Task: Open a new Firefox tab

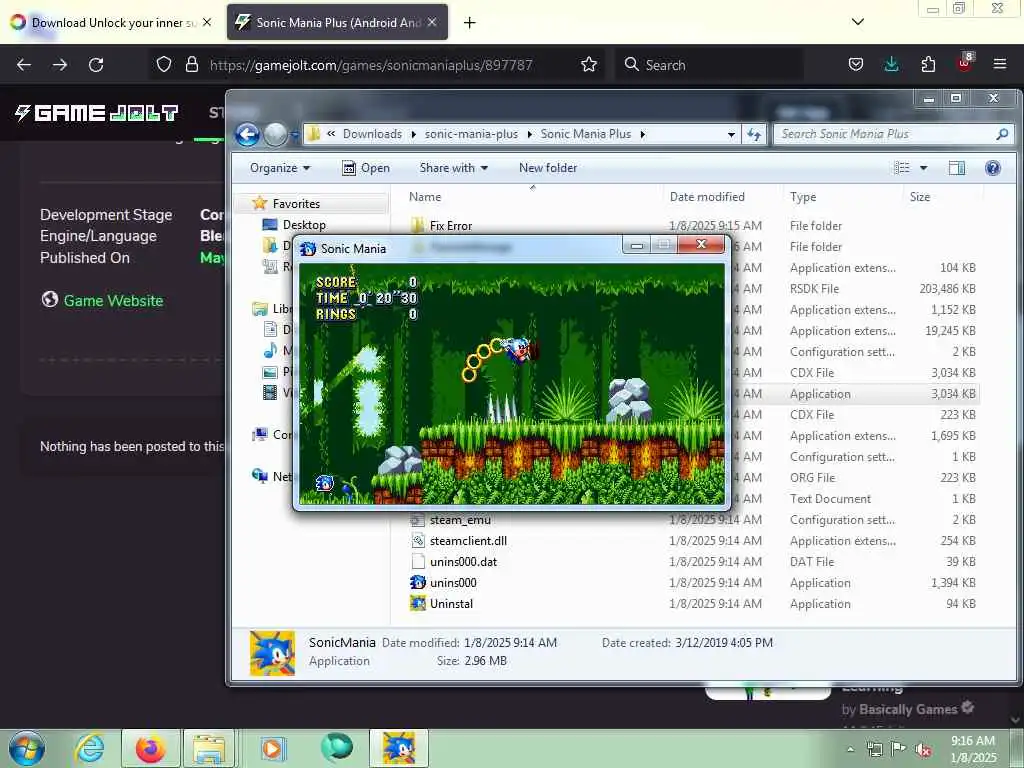Action: pyautogui.click(x=470, y=23)
